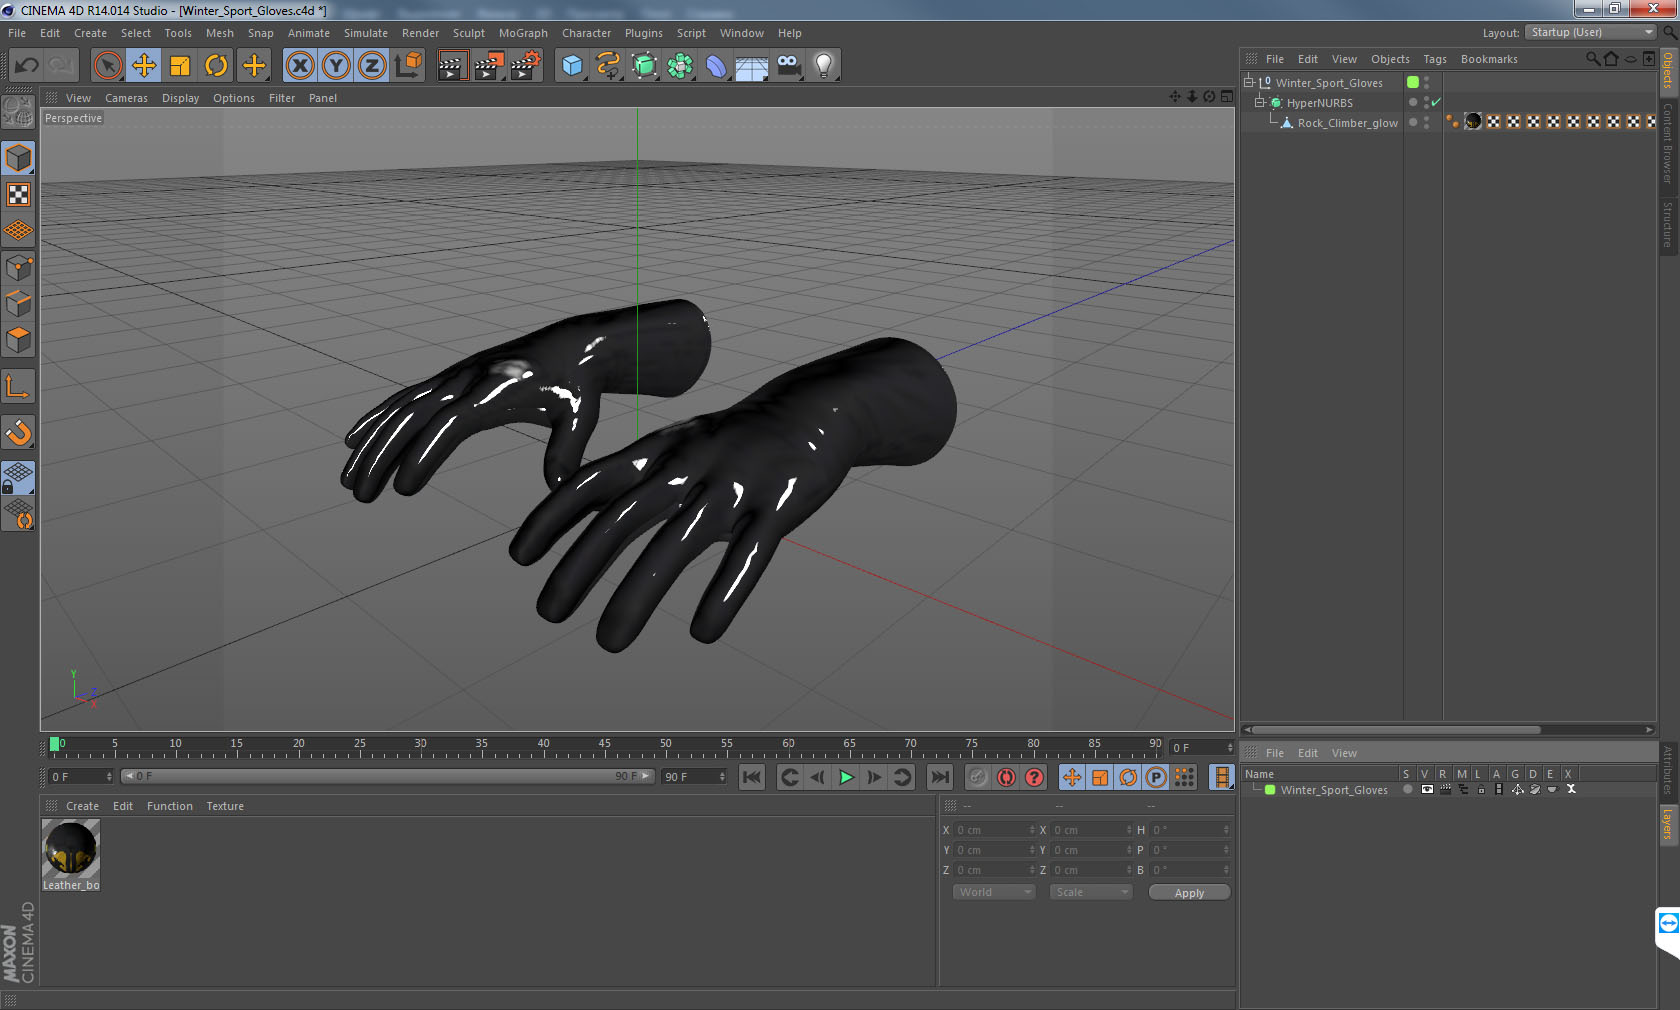Image resolution: width=1680 pixels, height=1010 pixels.
Task: Toggle the locked workplane icon
Action: [18, 478]
